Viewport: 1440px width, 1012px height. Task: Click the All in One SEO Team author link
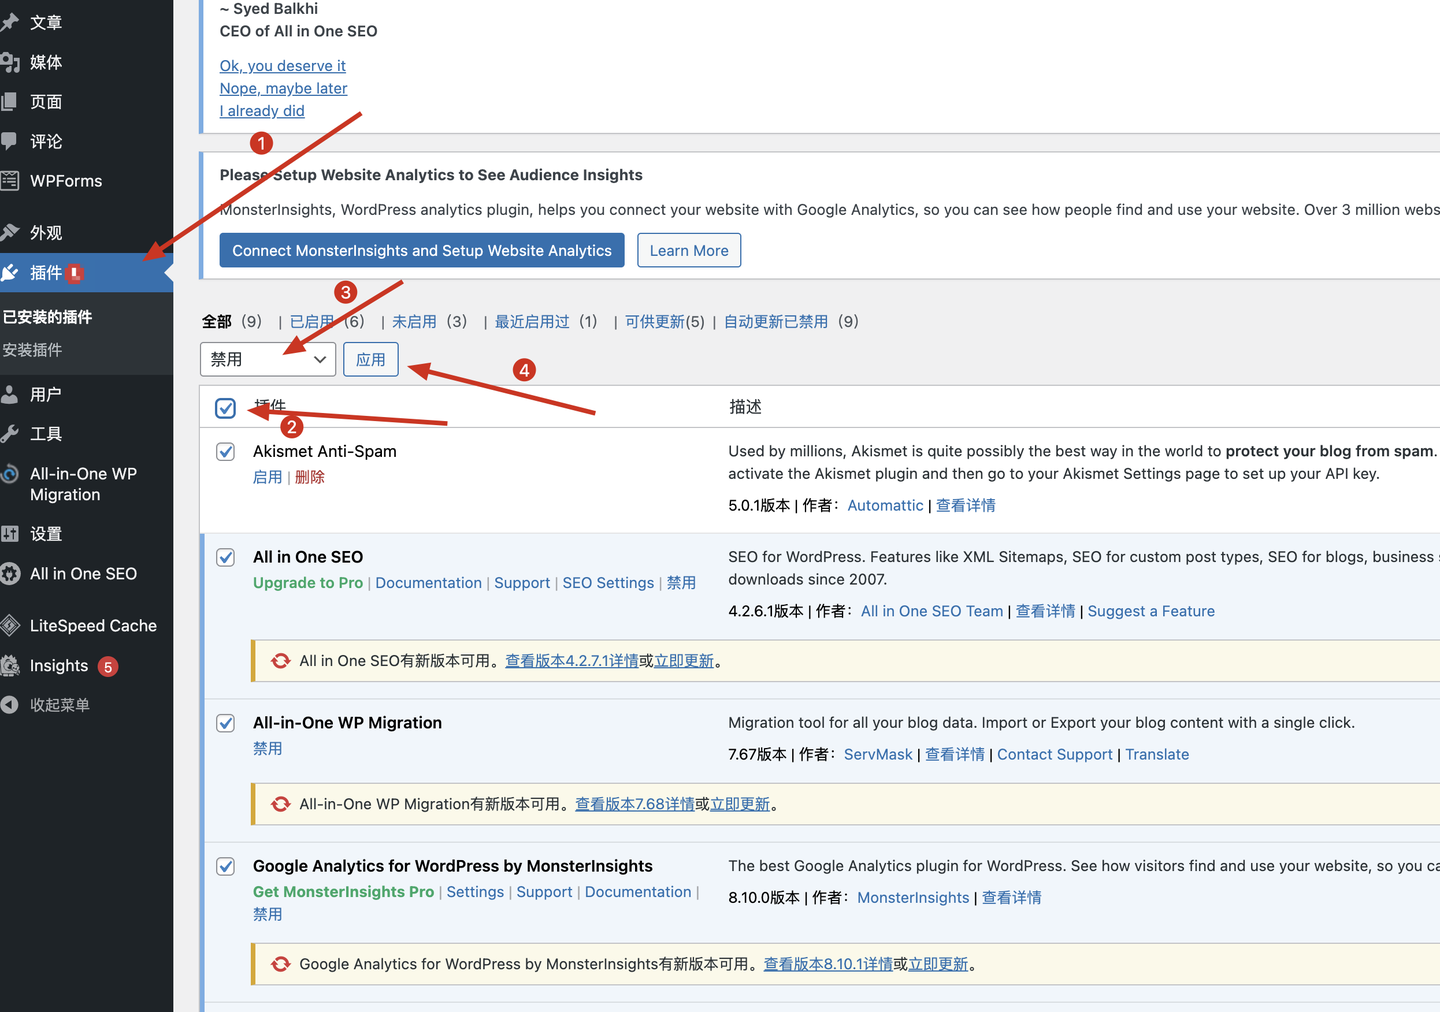coord(932,612)
